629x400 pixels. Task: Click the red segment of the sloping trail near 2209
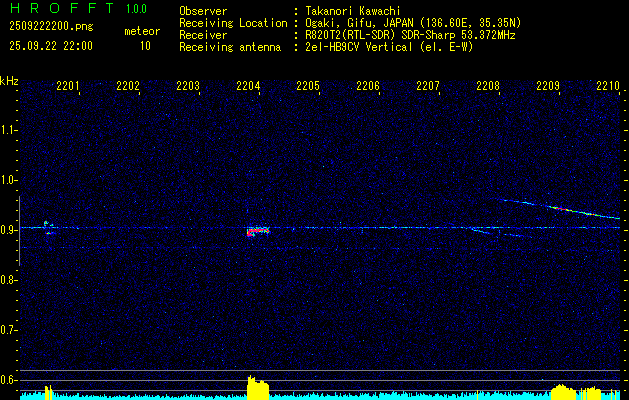561,209
